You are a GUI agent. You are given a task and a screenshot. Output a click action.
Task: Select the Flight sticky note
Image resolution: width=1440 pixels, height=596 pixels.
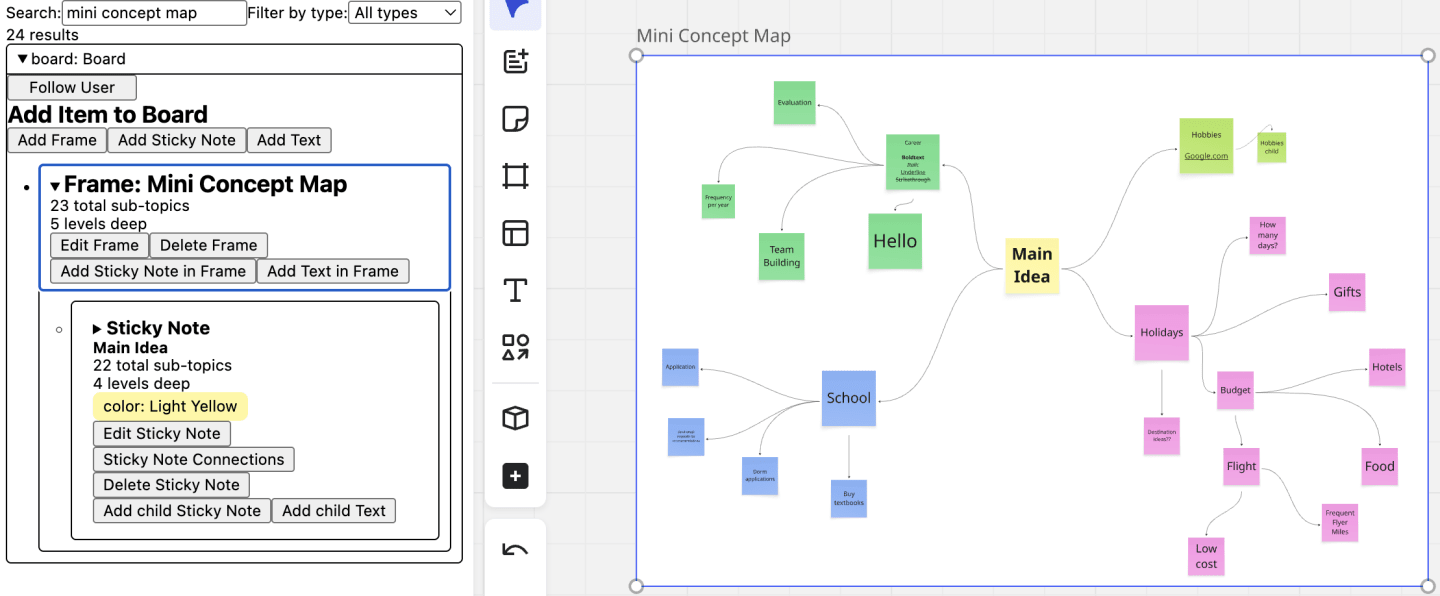[1242, 466]
